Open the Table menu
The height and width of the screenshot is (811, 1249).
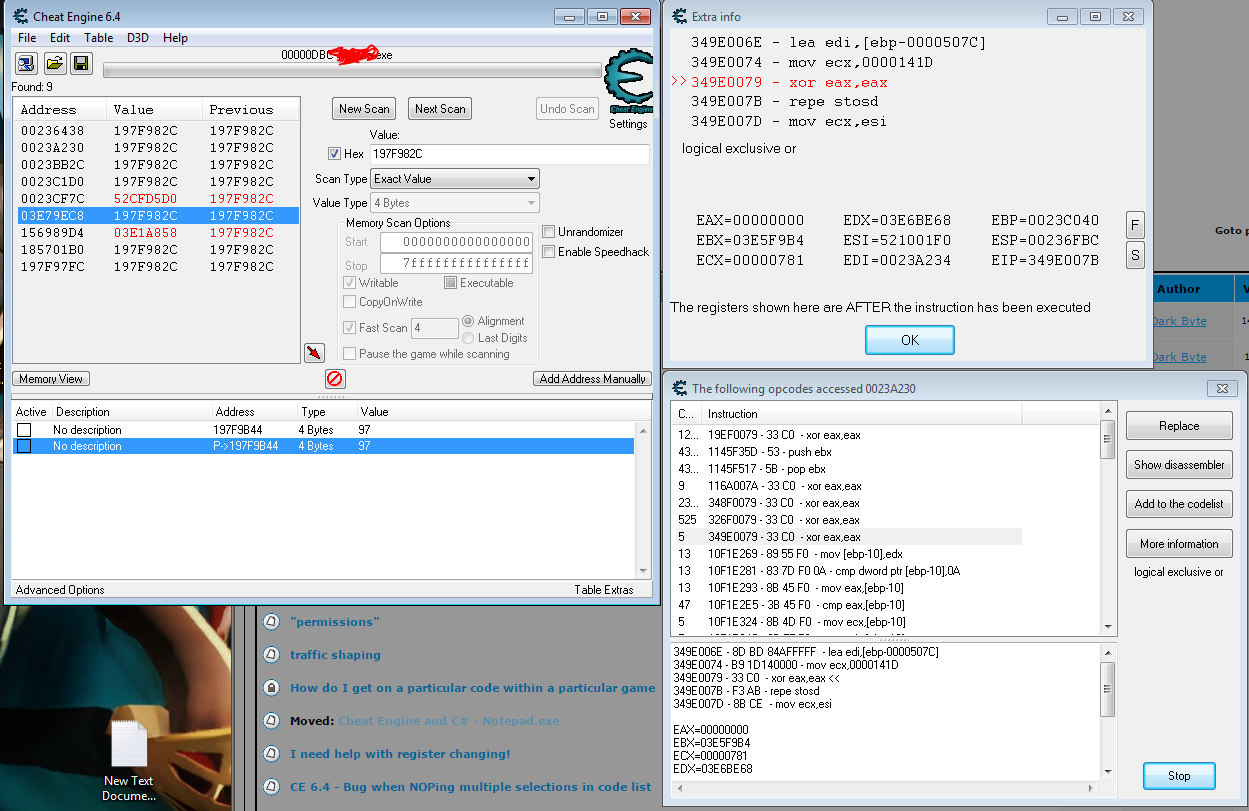click(98, 38)
